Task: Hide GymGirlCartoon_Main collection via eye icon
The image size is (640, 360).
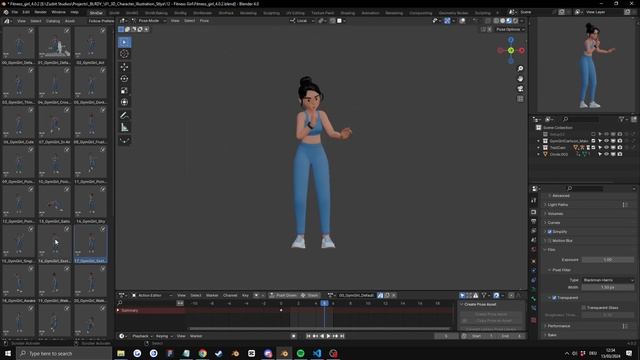Action: click(607, 141)
